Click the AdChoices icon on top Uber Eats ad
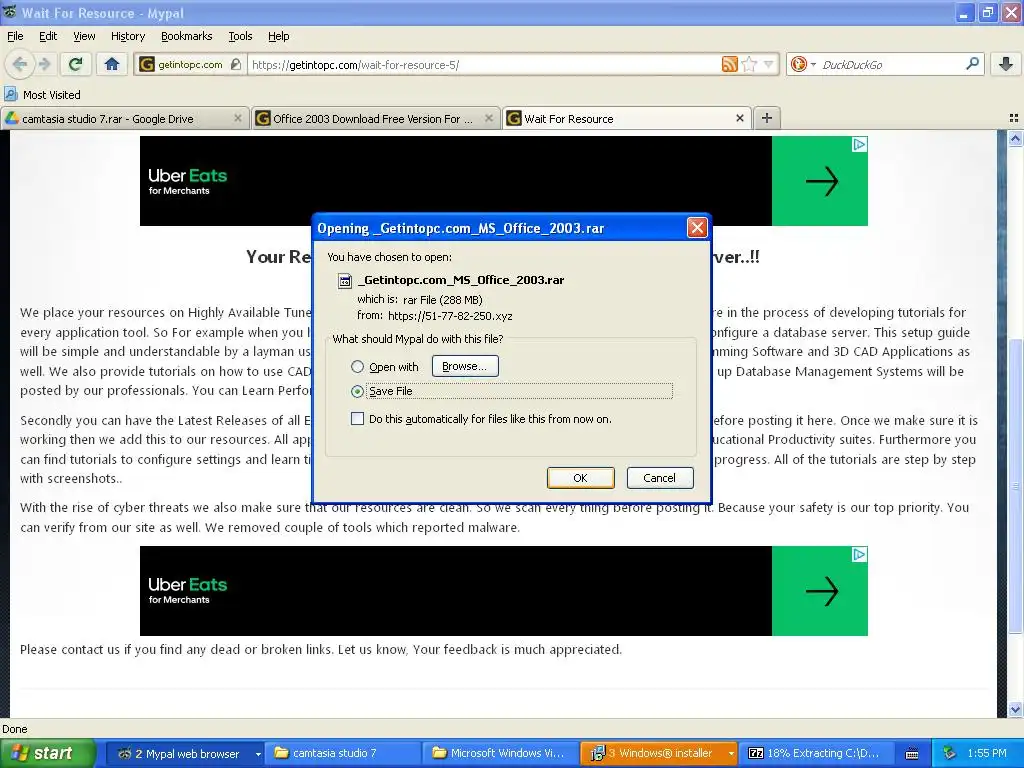1024x768 pixels. click(859, 144)
